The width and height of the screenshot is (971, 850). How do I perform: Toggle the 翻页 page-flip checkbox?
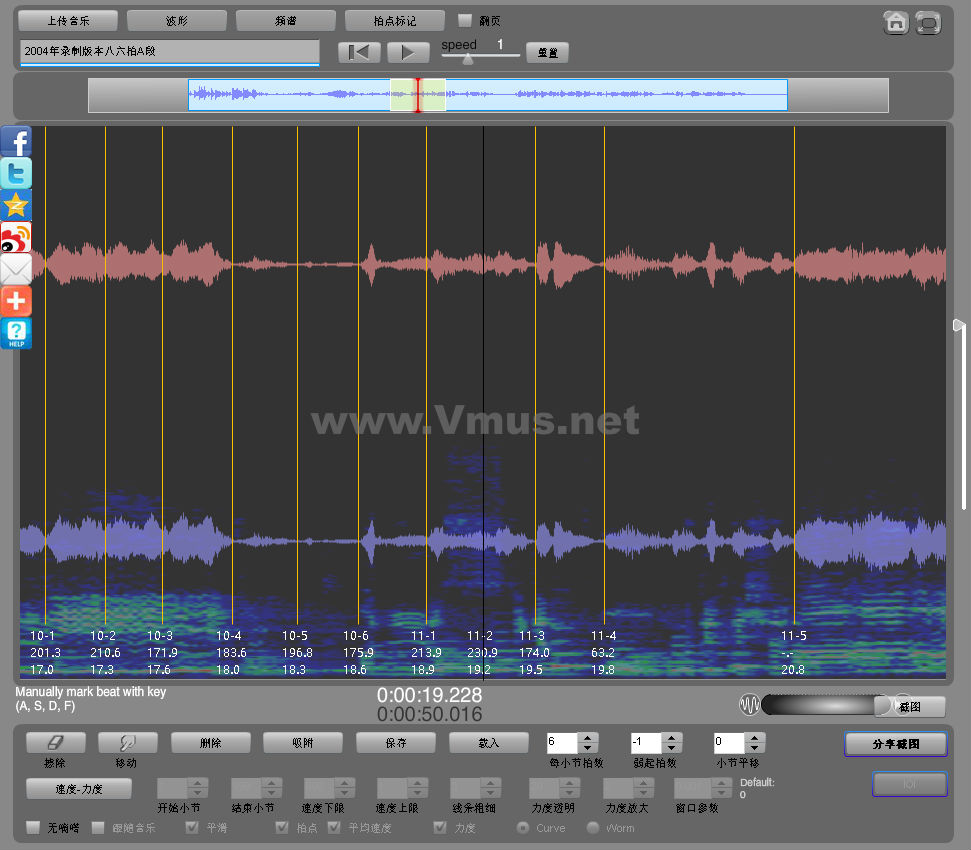point(465,20)
